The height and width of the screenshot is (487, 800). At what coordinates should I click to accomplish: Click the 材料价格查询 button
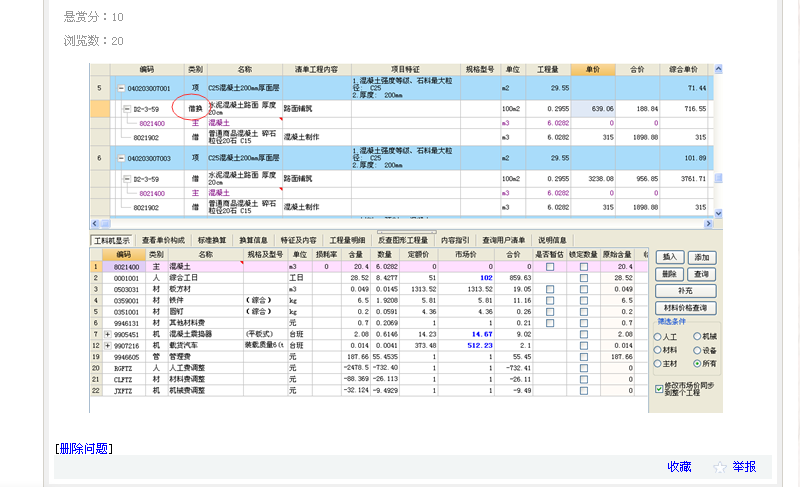pos(686,308)
